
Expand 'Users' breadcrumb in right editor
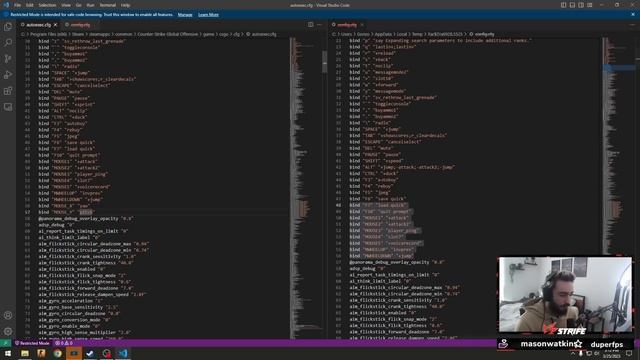tap(346, 34)
